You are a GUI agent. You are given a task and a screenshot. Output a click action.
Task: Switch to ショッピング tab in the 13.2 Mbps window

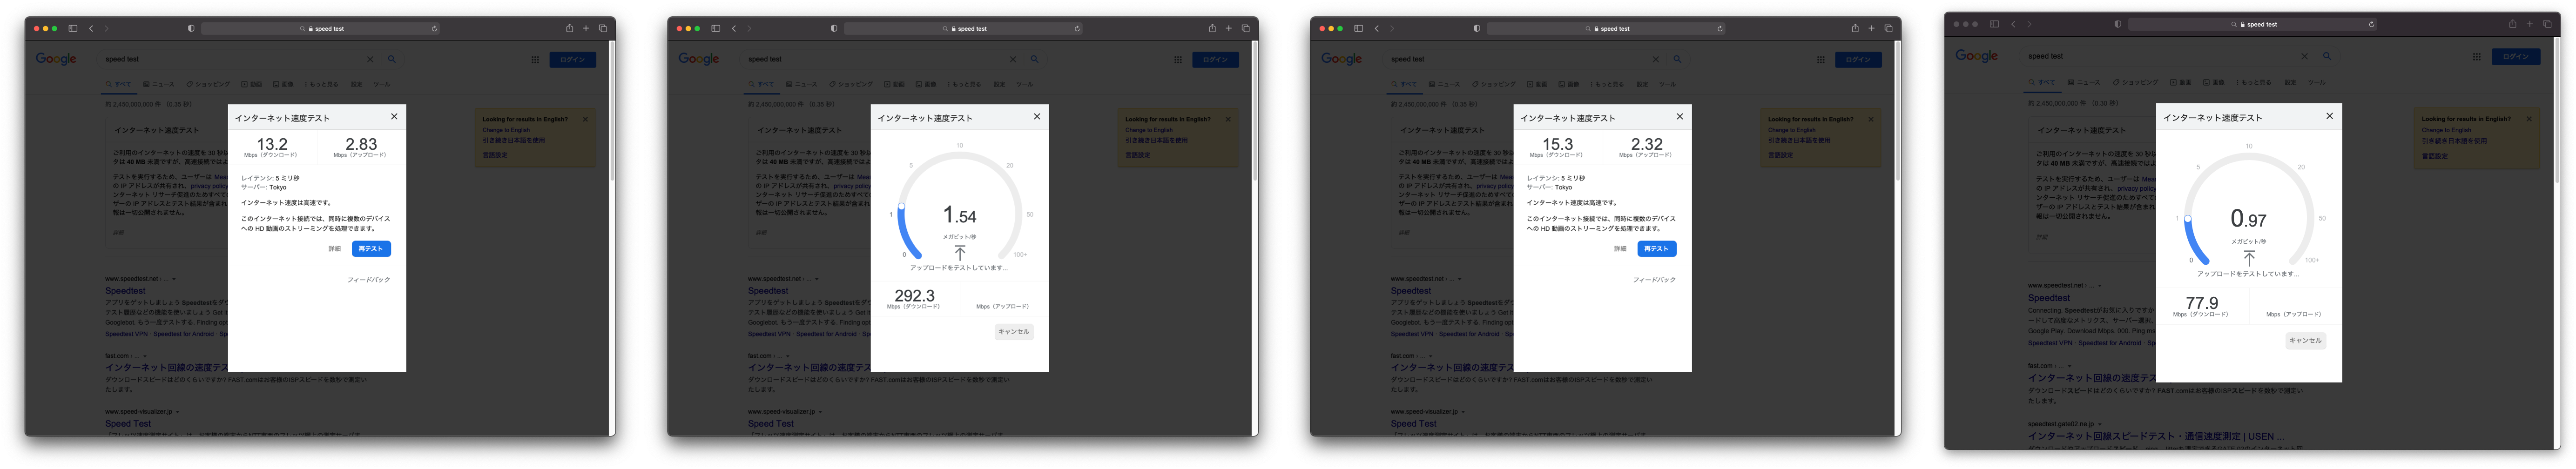pyautogui.click(x=208, y=84)
